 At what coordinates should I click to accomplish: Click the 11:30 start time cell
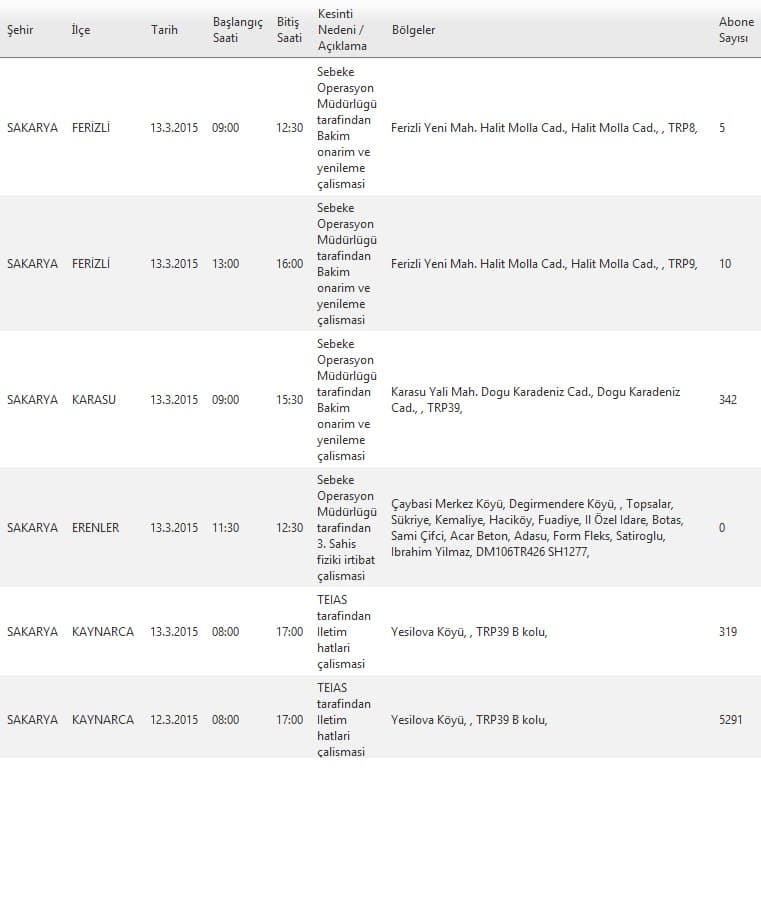[x=226, y=528]
